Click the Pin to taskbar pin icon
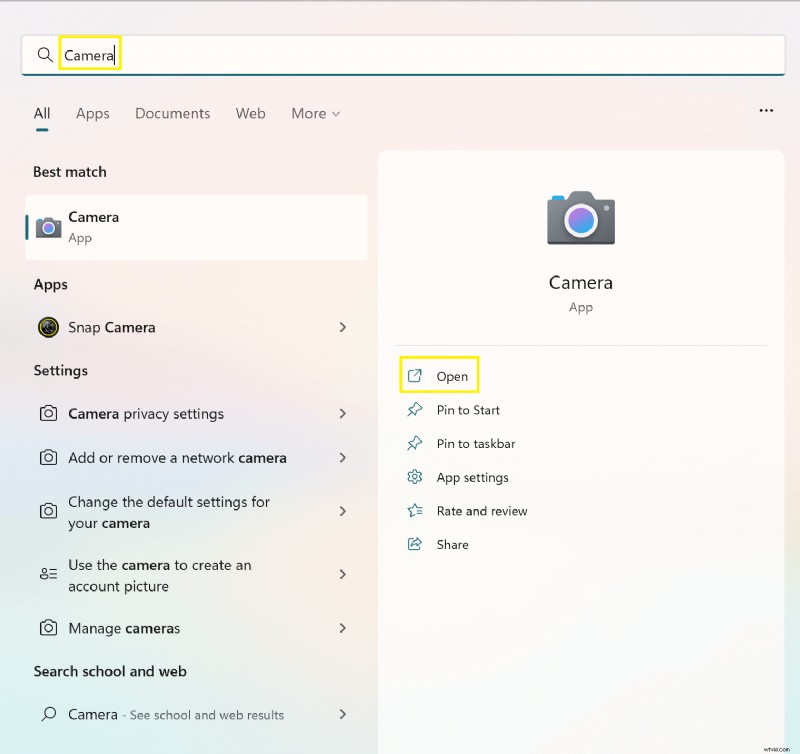The width and height of the screenshot is (800, 754). [x=415, y=443]
